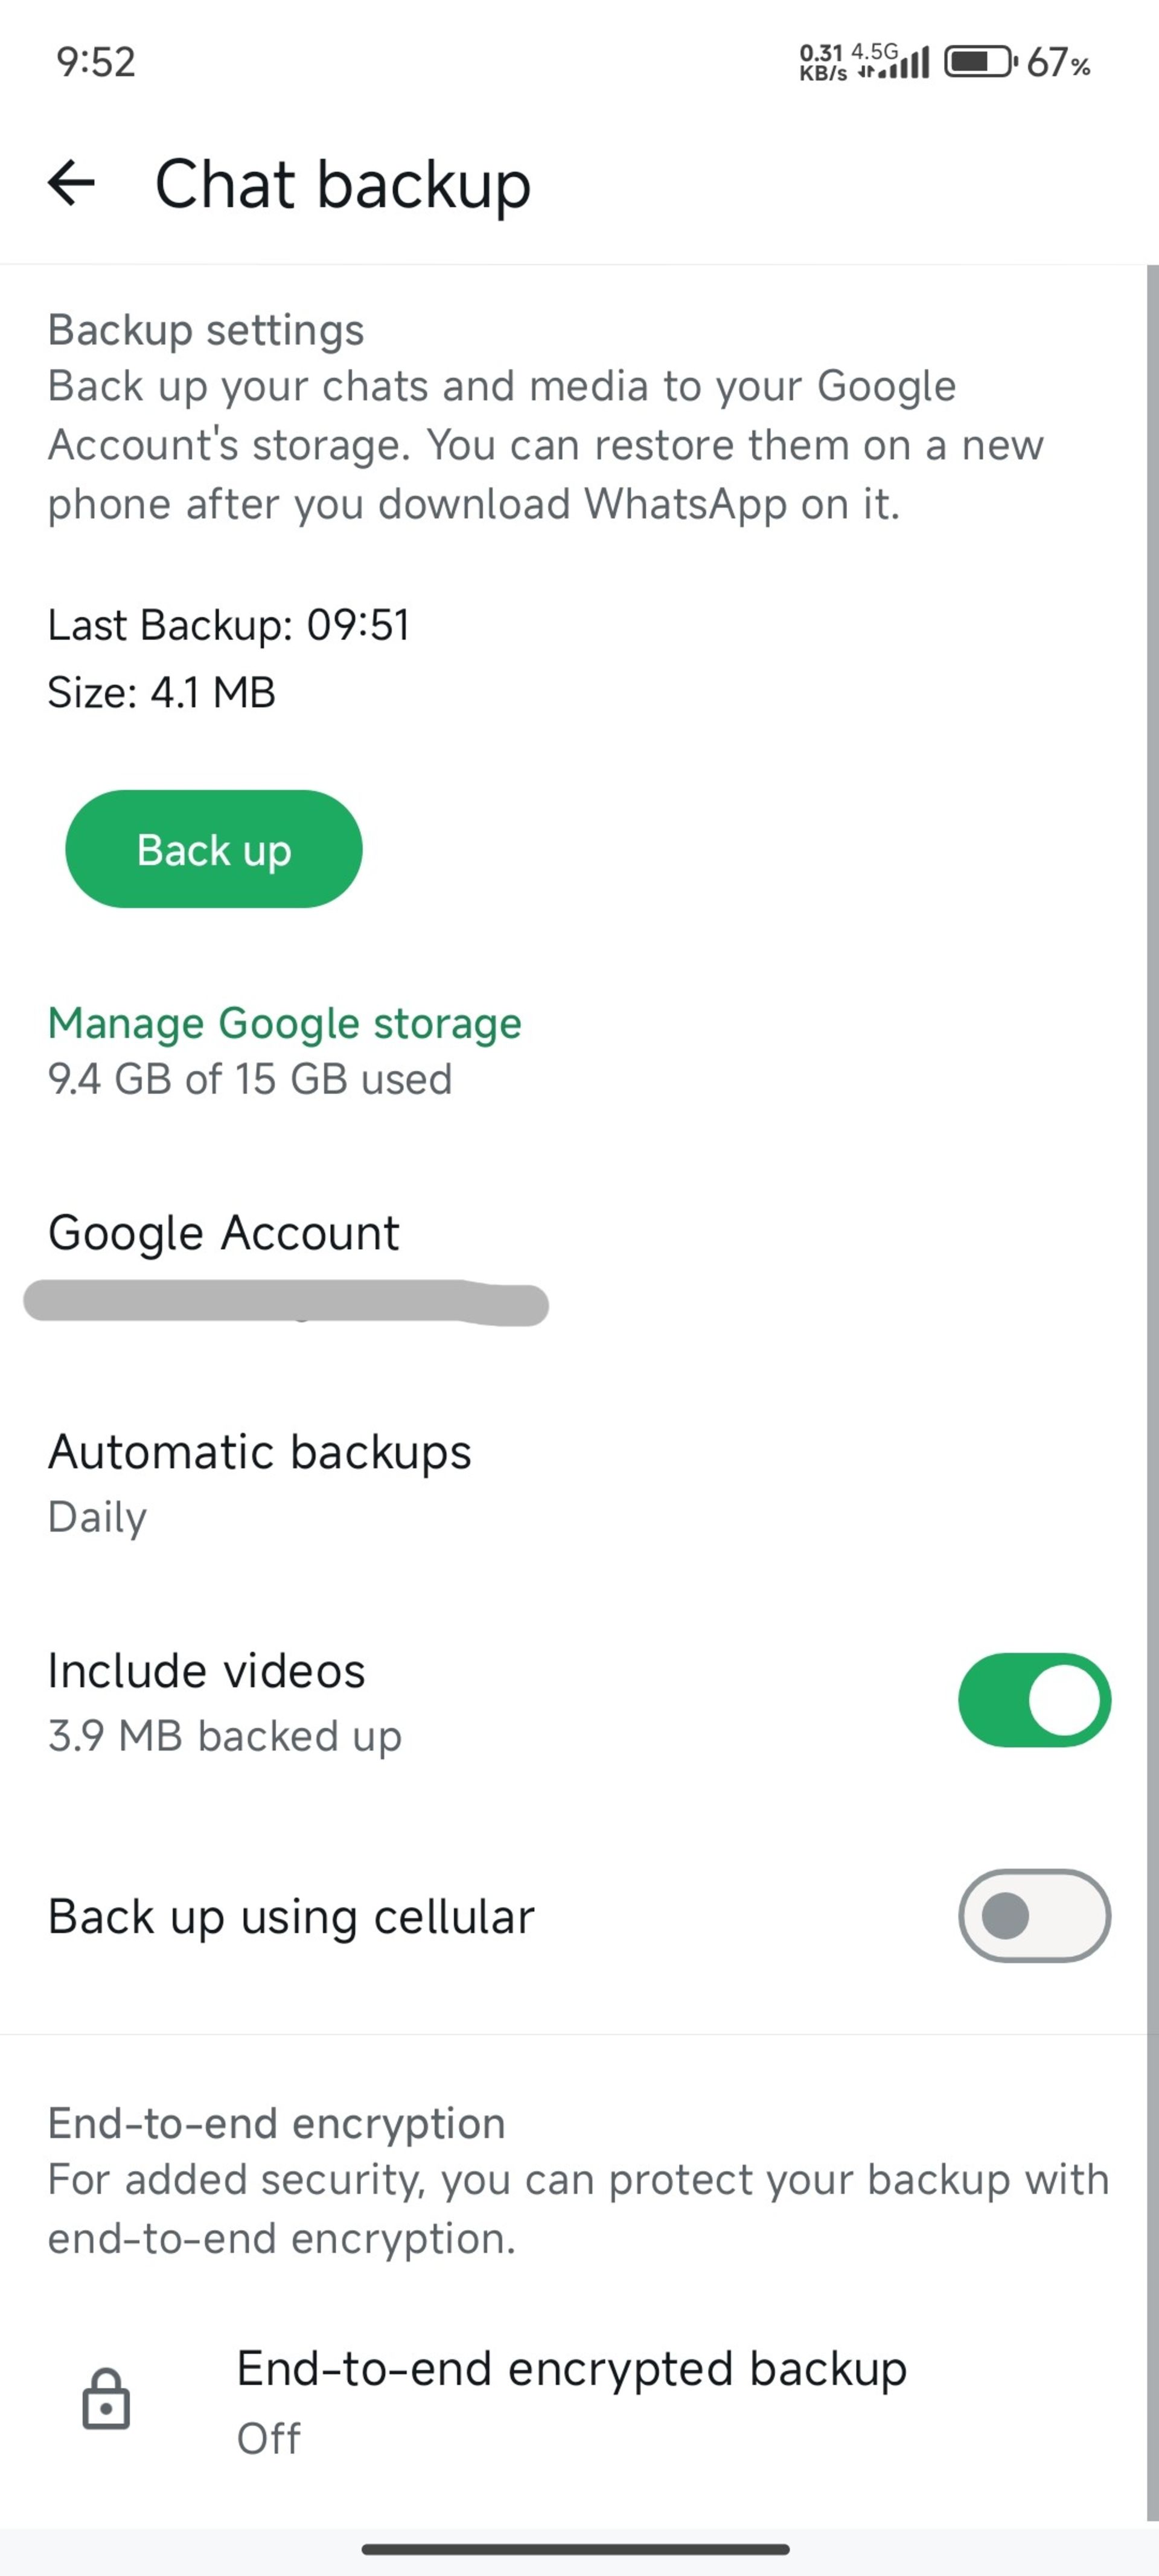
Task: Tap the bottom home gesture bar
Action: 576,2549
